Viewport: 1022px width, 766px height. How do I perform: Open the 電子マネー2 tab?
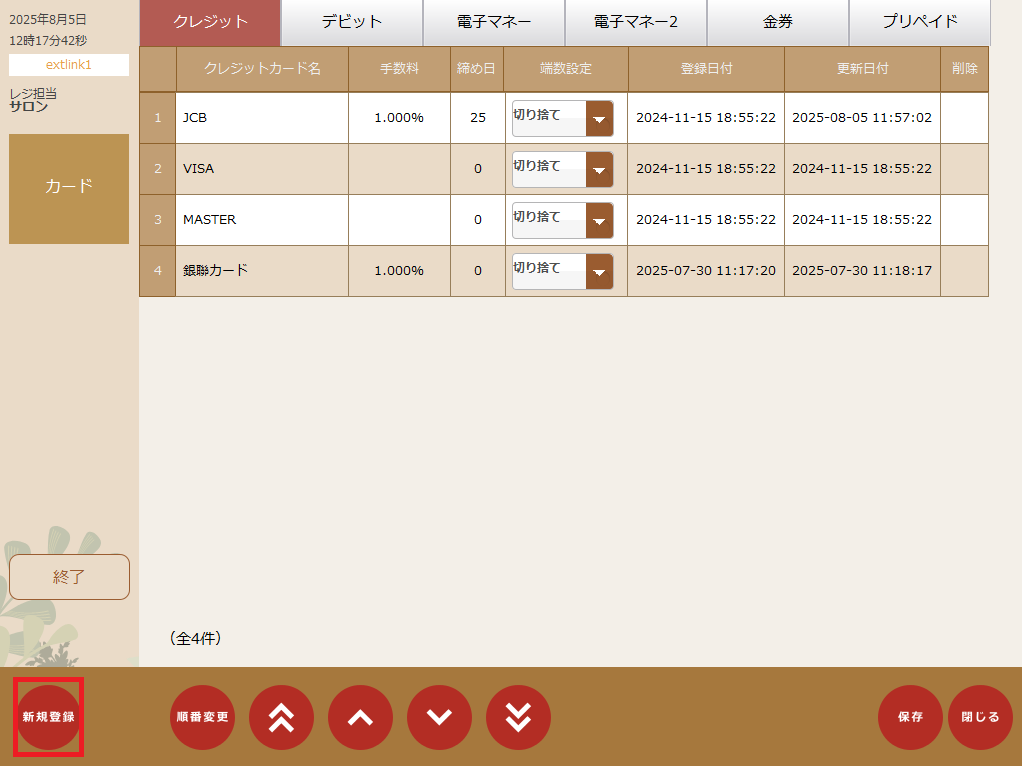[636, 22]
